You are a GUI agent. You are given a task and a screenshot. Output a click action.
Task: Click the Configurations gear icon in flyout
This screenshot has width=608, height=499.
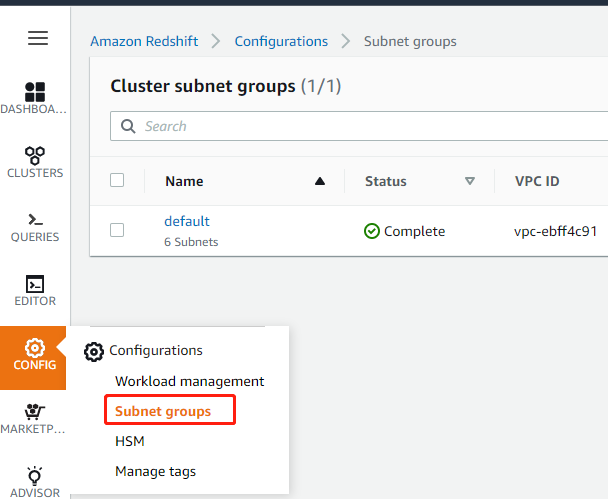coord(94,352)
